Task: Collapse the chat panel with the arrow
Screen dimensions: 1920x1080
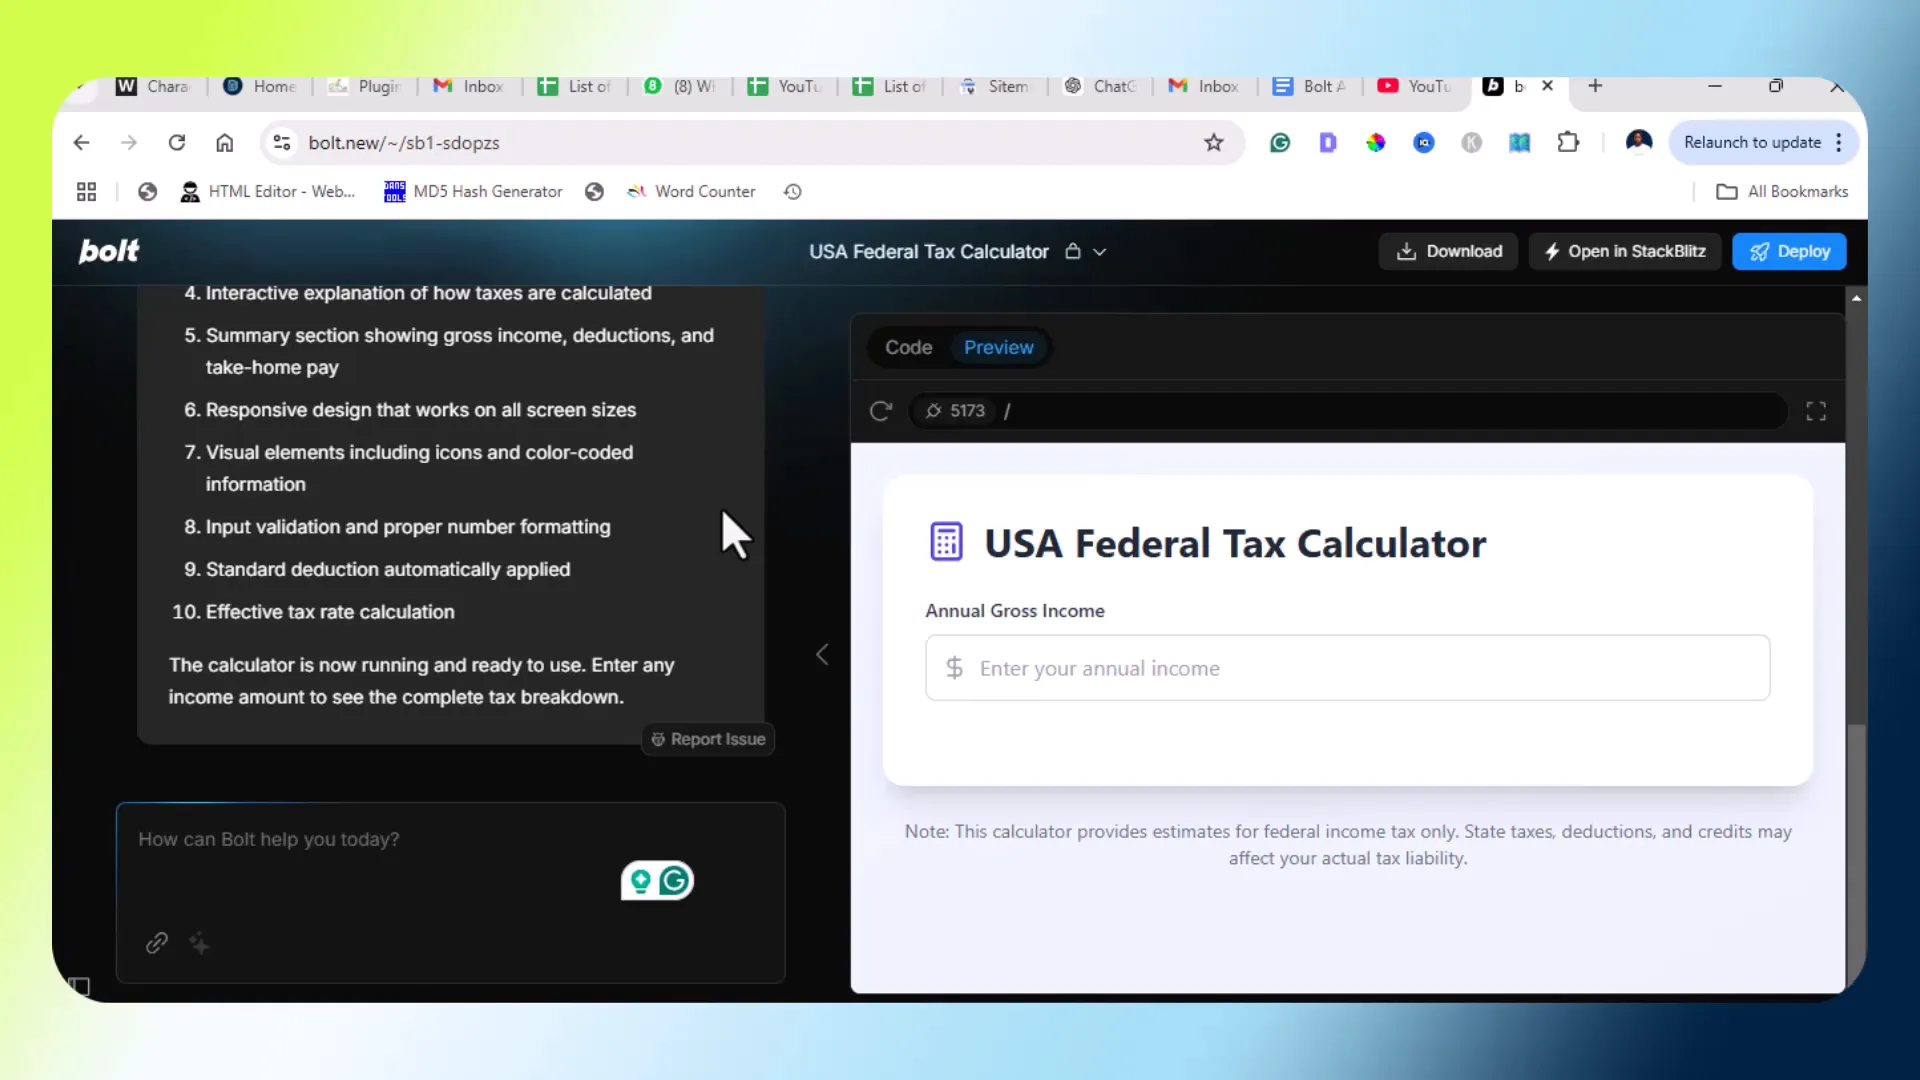Action: coord(822,655)
